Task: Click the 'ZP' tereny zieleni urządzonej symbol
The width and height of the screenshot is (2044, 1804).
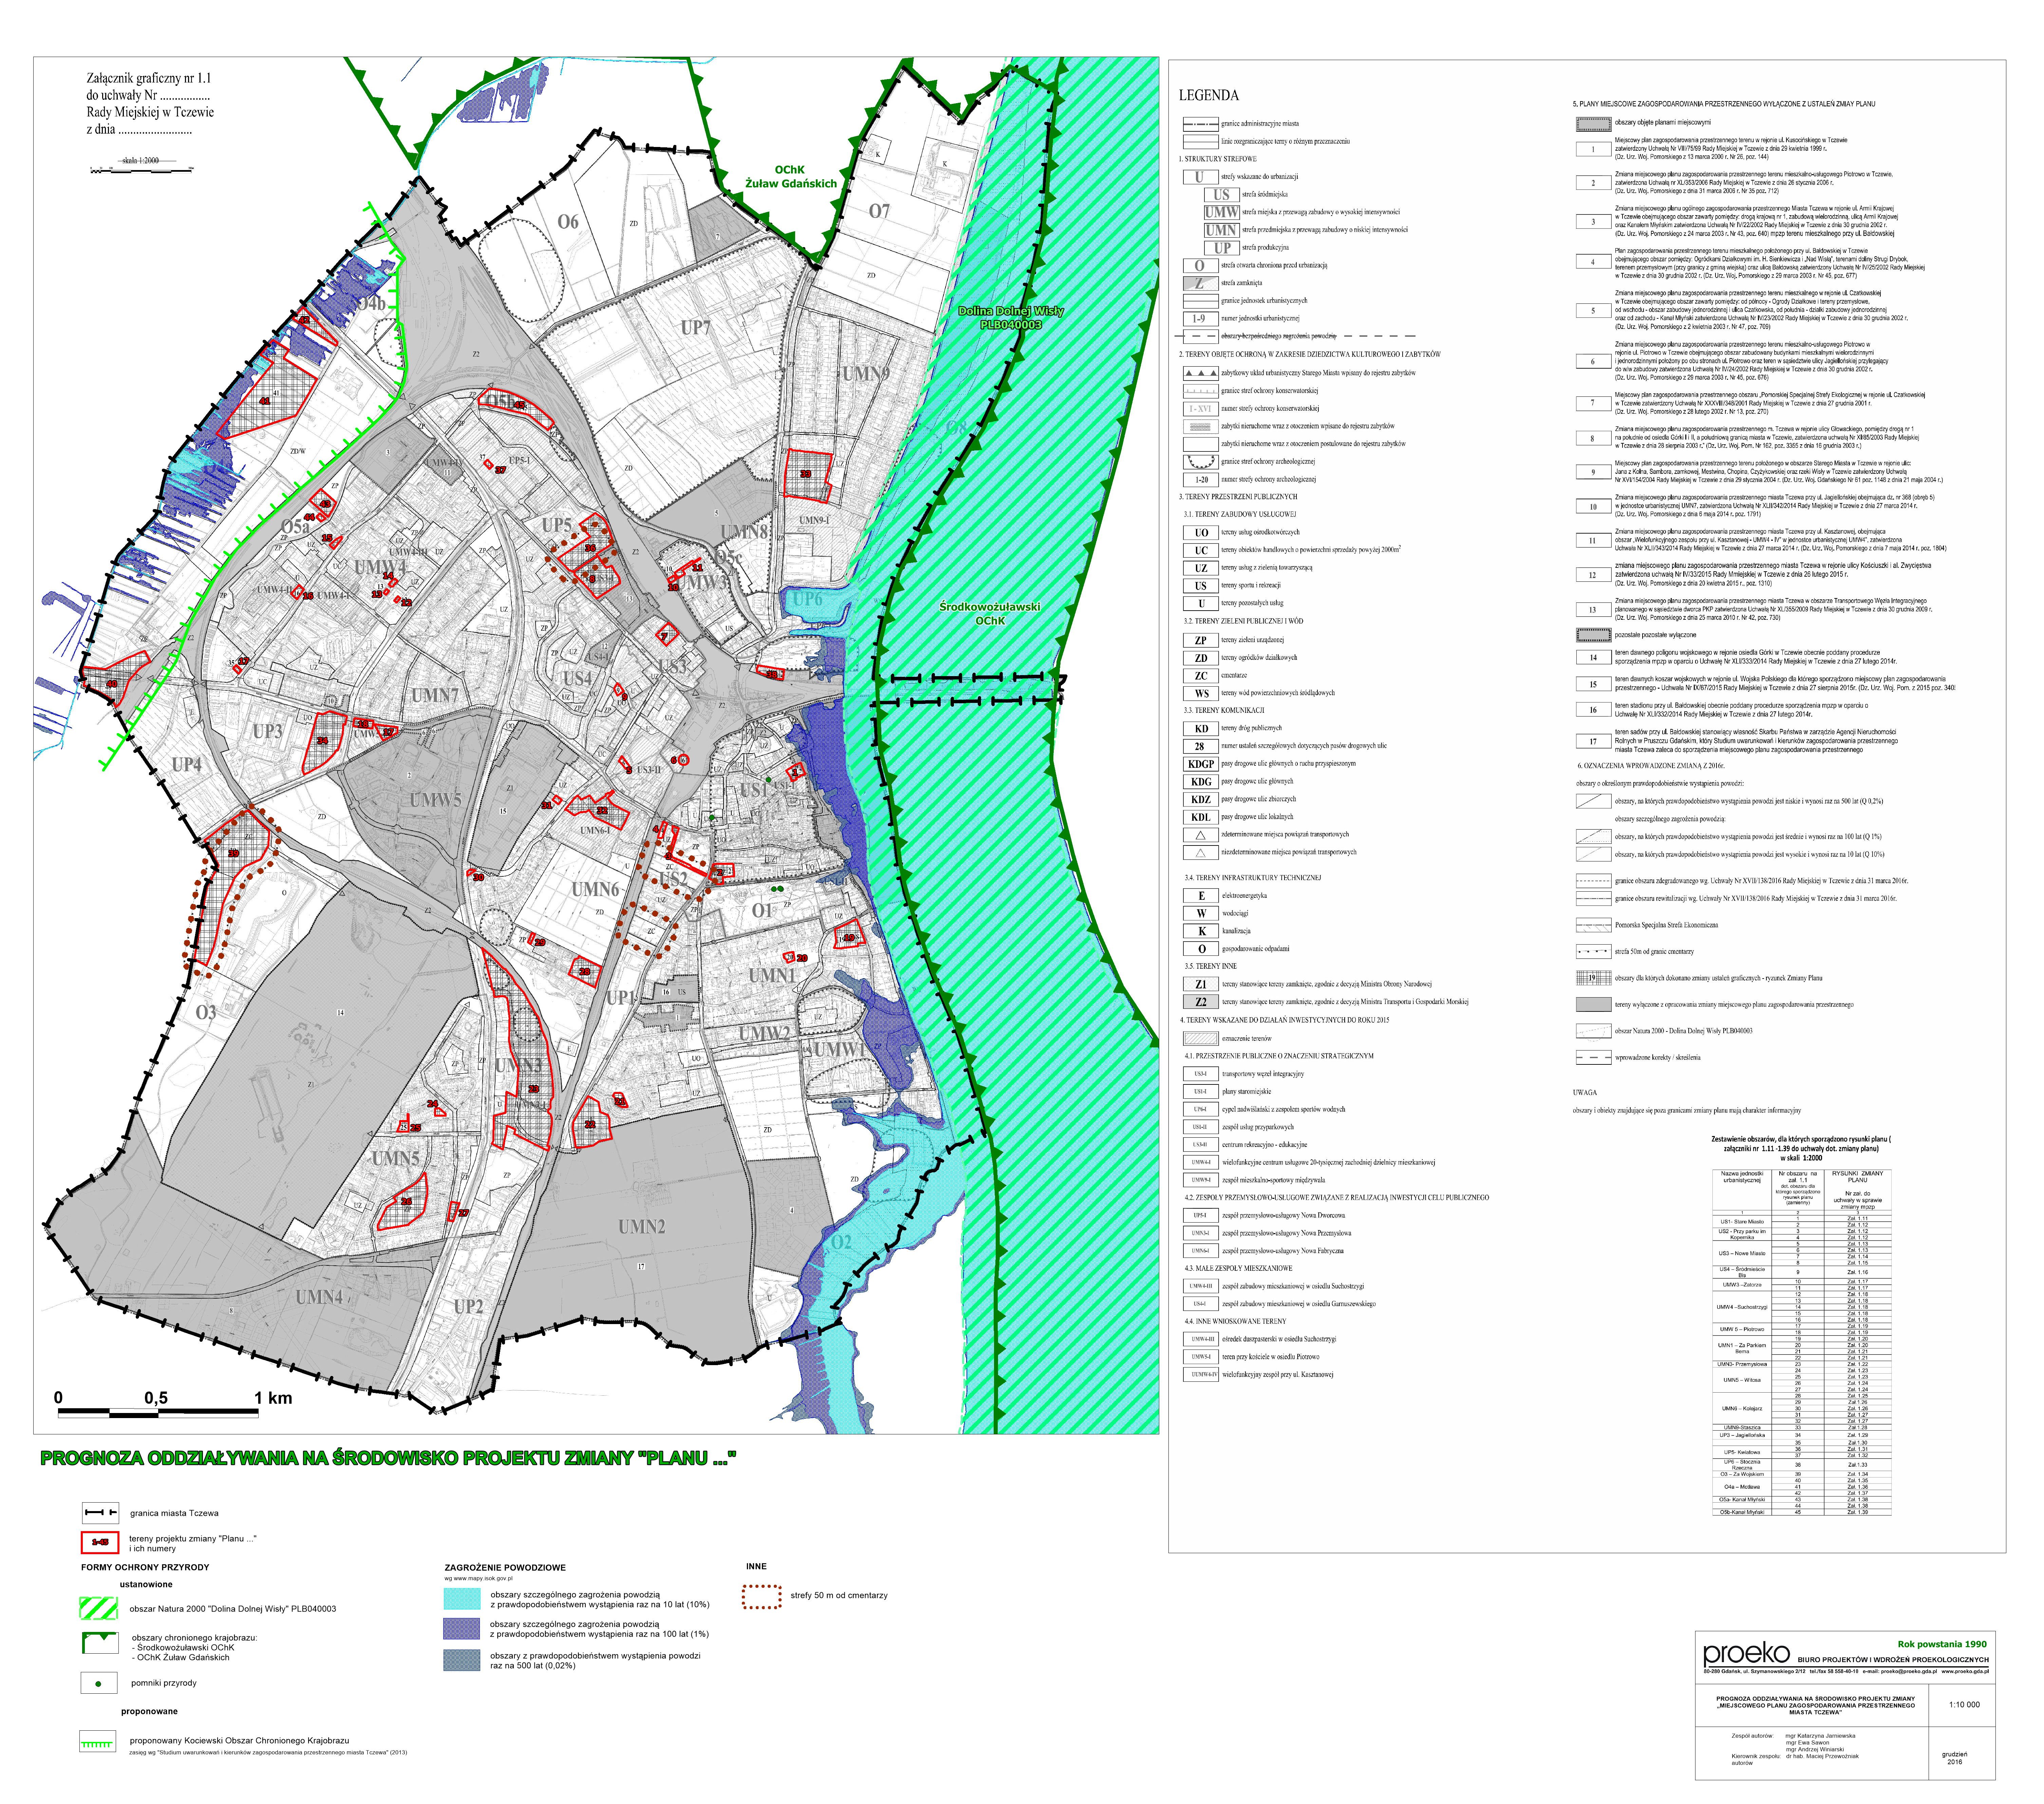Action: pyautogui.click(x=1201, y=640)
